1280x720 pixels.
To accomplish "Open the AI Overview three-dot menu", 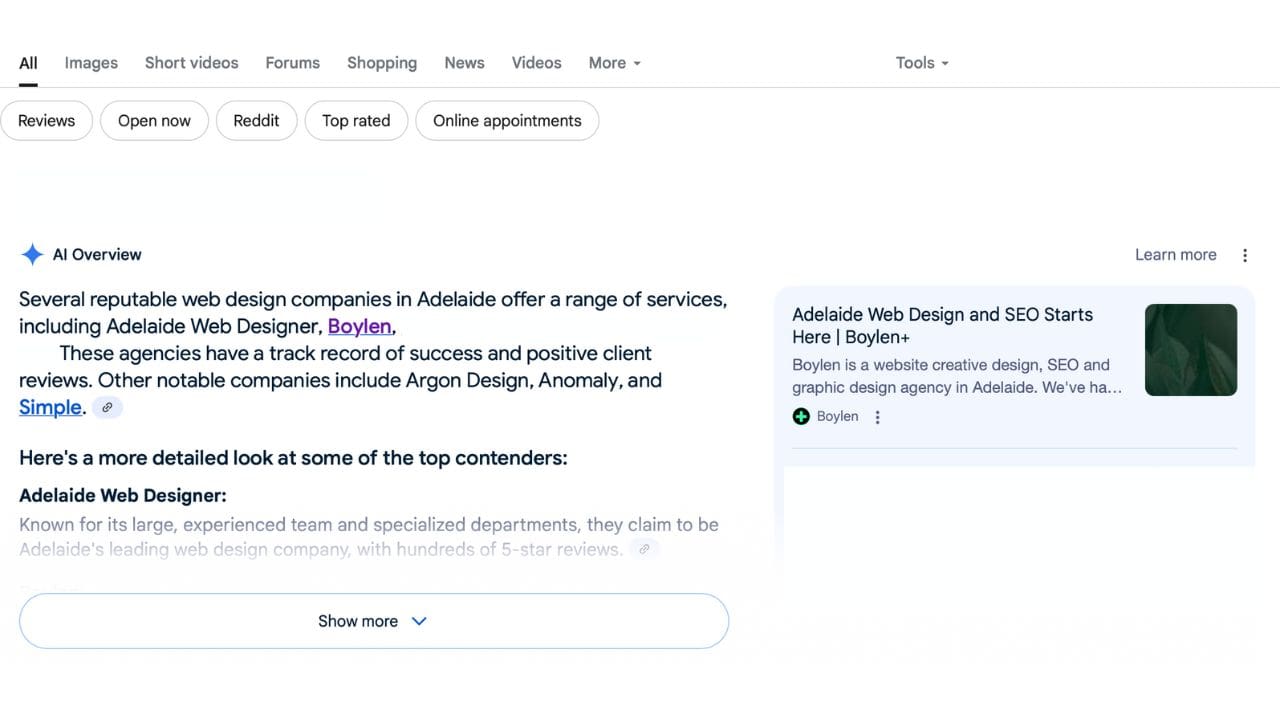I will pyautogui.click(x=1245, y=255).
